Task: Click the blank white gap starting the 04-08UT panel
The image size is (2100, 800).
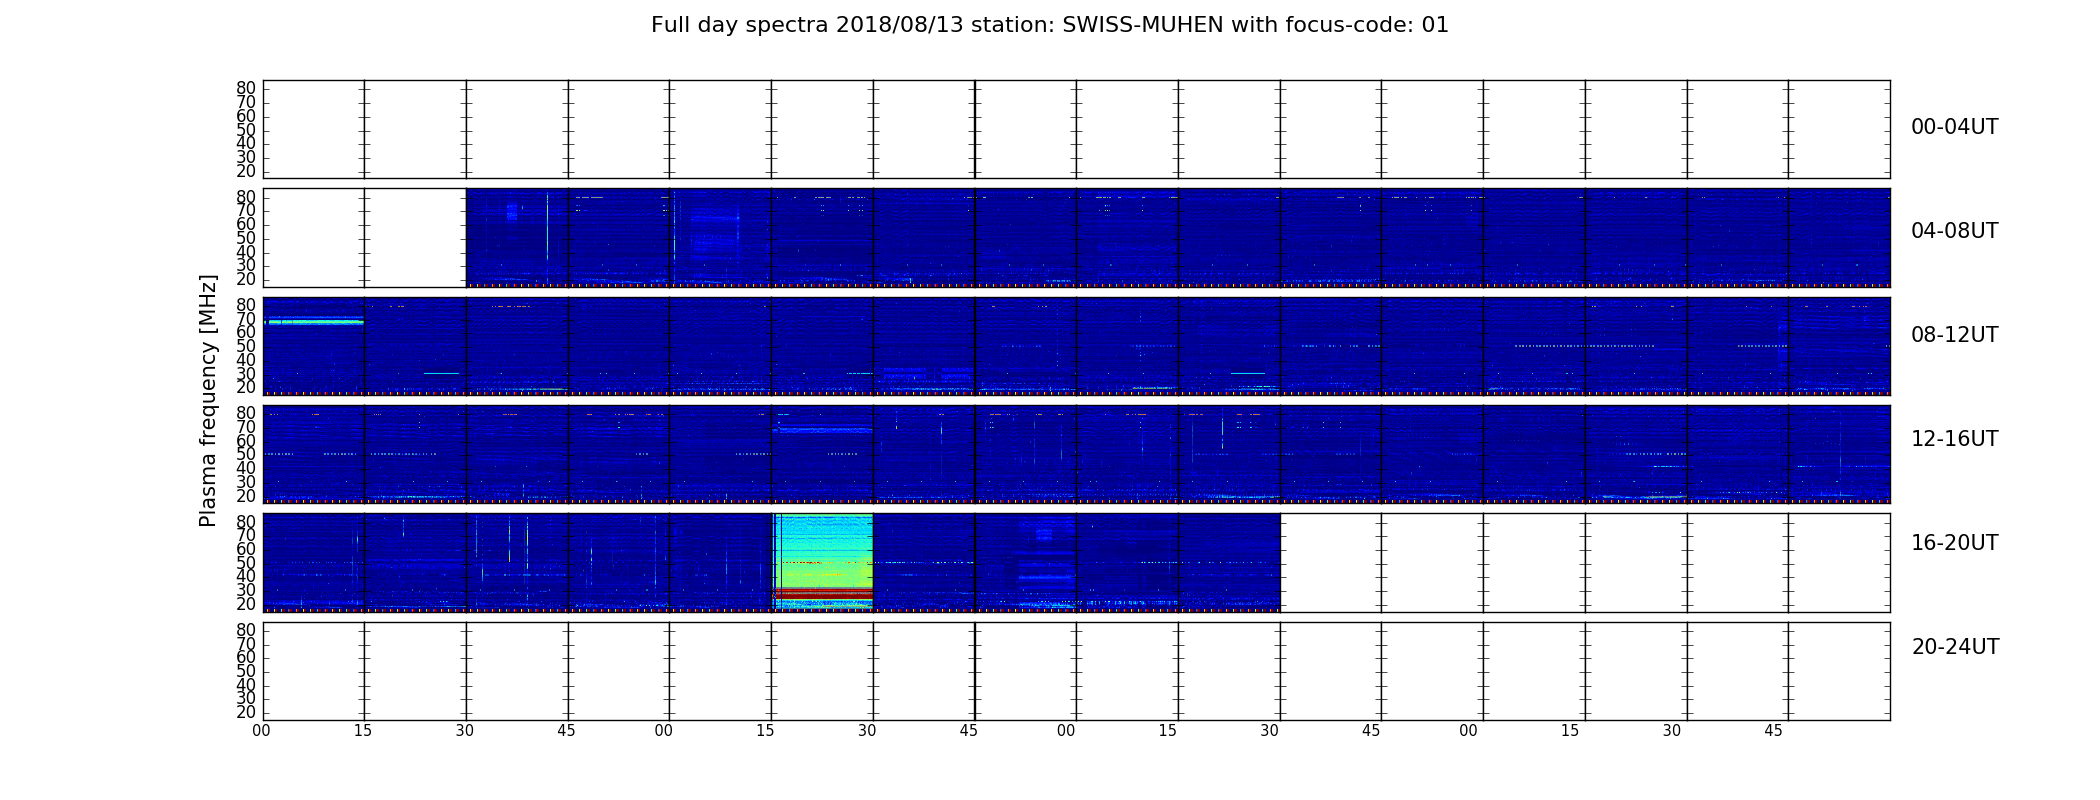Action: tap(364, 238)
